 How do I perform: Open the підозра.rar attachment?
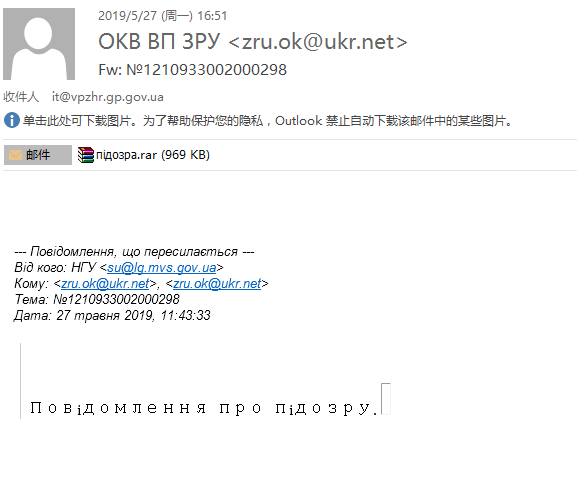coord(144,155)
